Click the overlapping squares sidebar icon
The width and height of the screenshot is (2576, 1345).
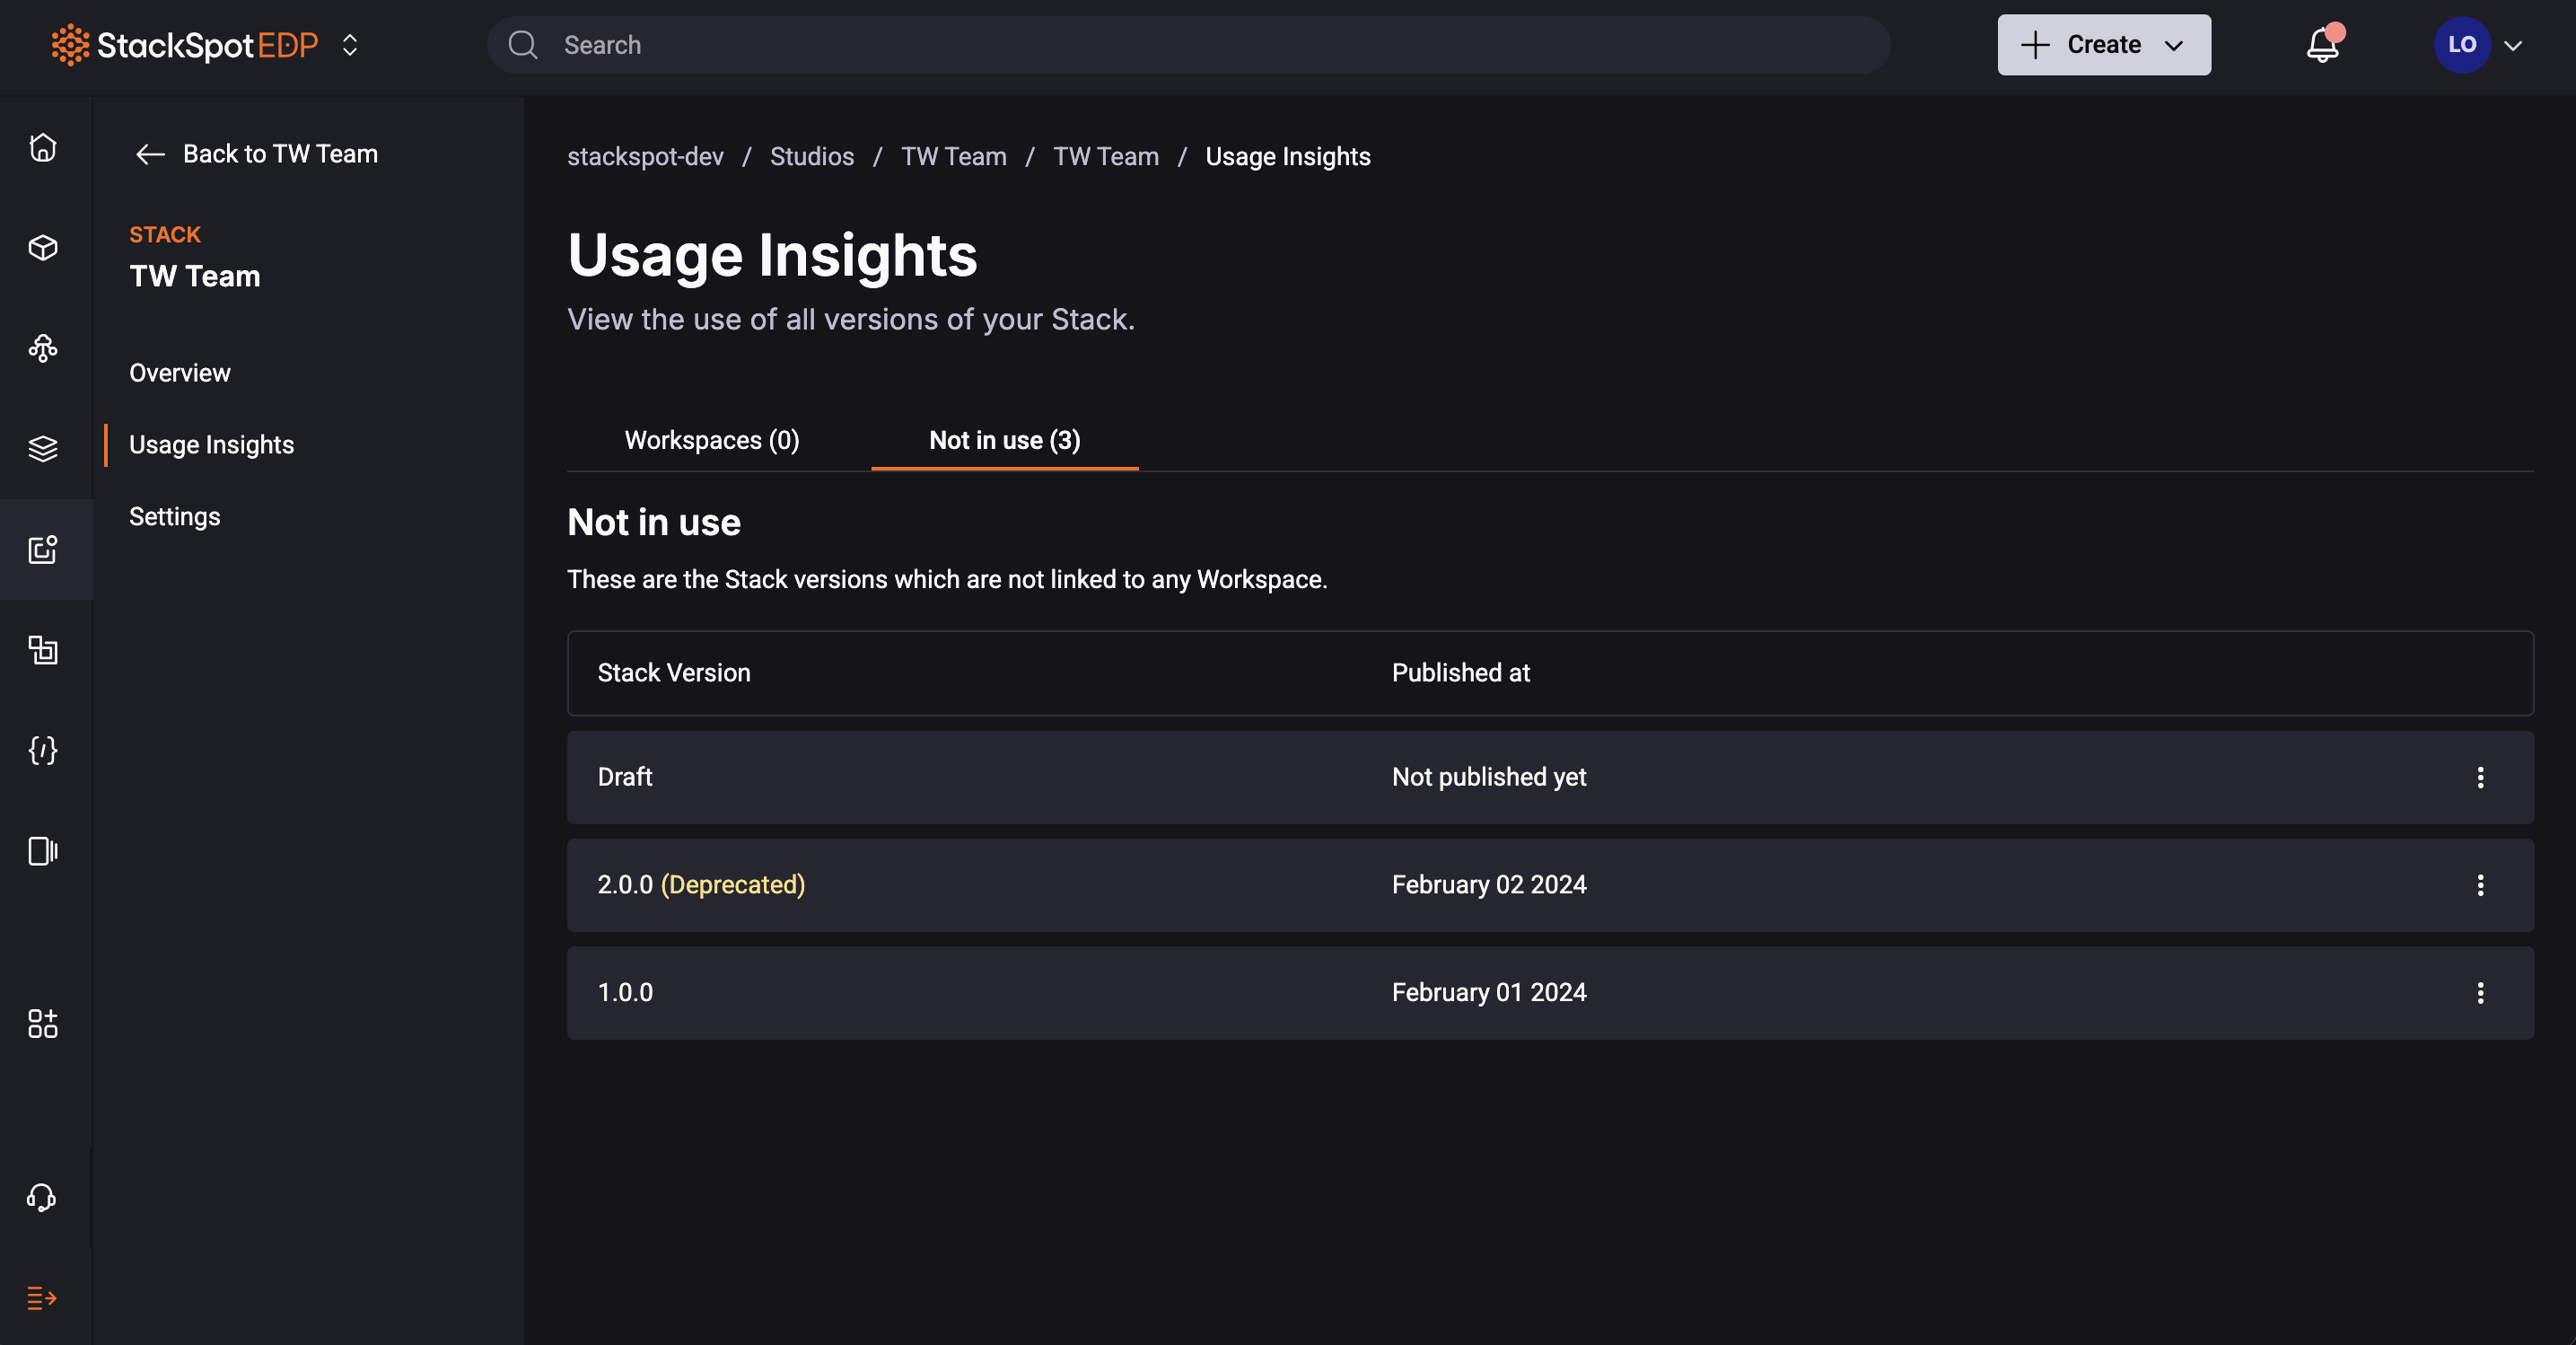click(43, 650)
